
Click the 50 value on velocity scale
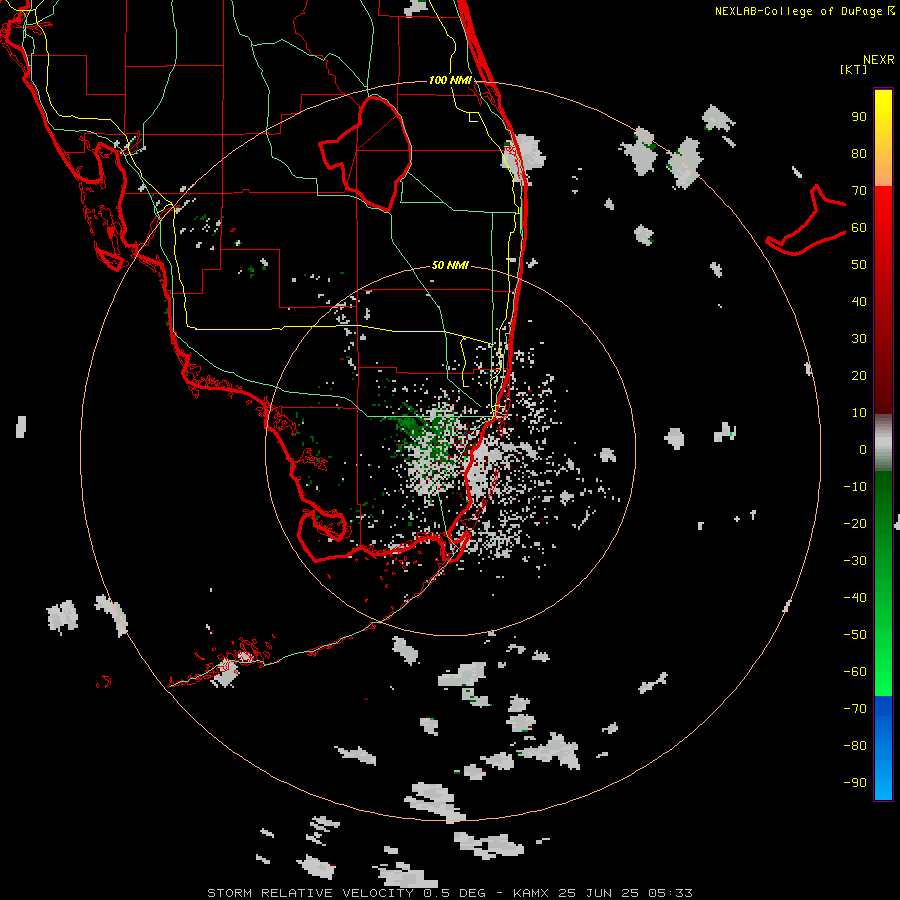859,265
